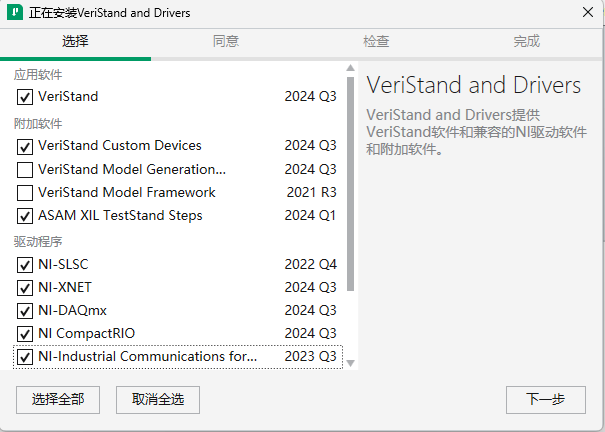
Task: Select the NI CompactRIO label text
Action: pyautogui.click(x=86, y=333)
